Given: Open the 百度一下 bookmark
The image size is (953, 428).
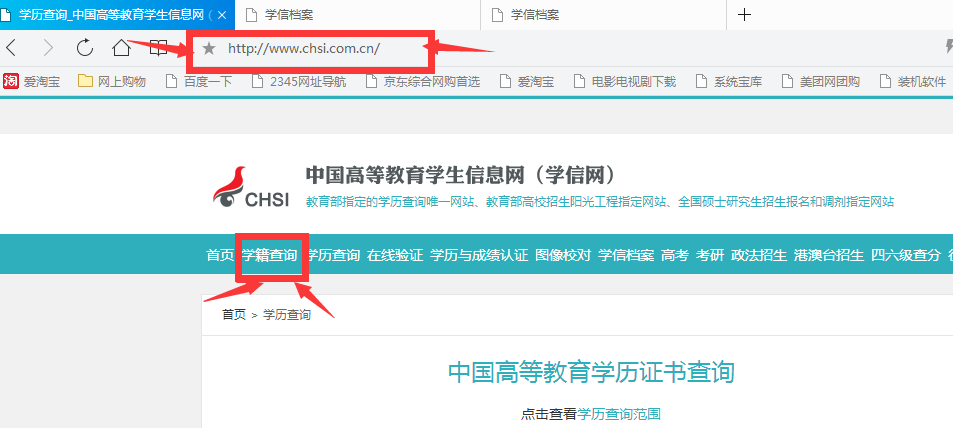Looking at the screenshot, I should tap(199, 81).
